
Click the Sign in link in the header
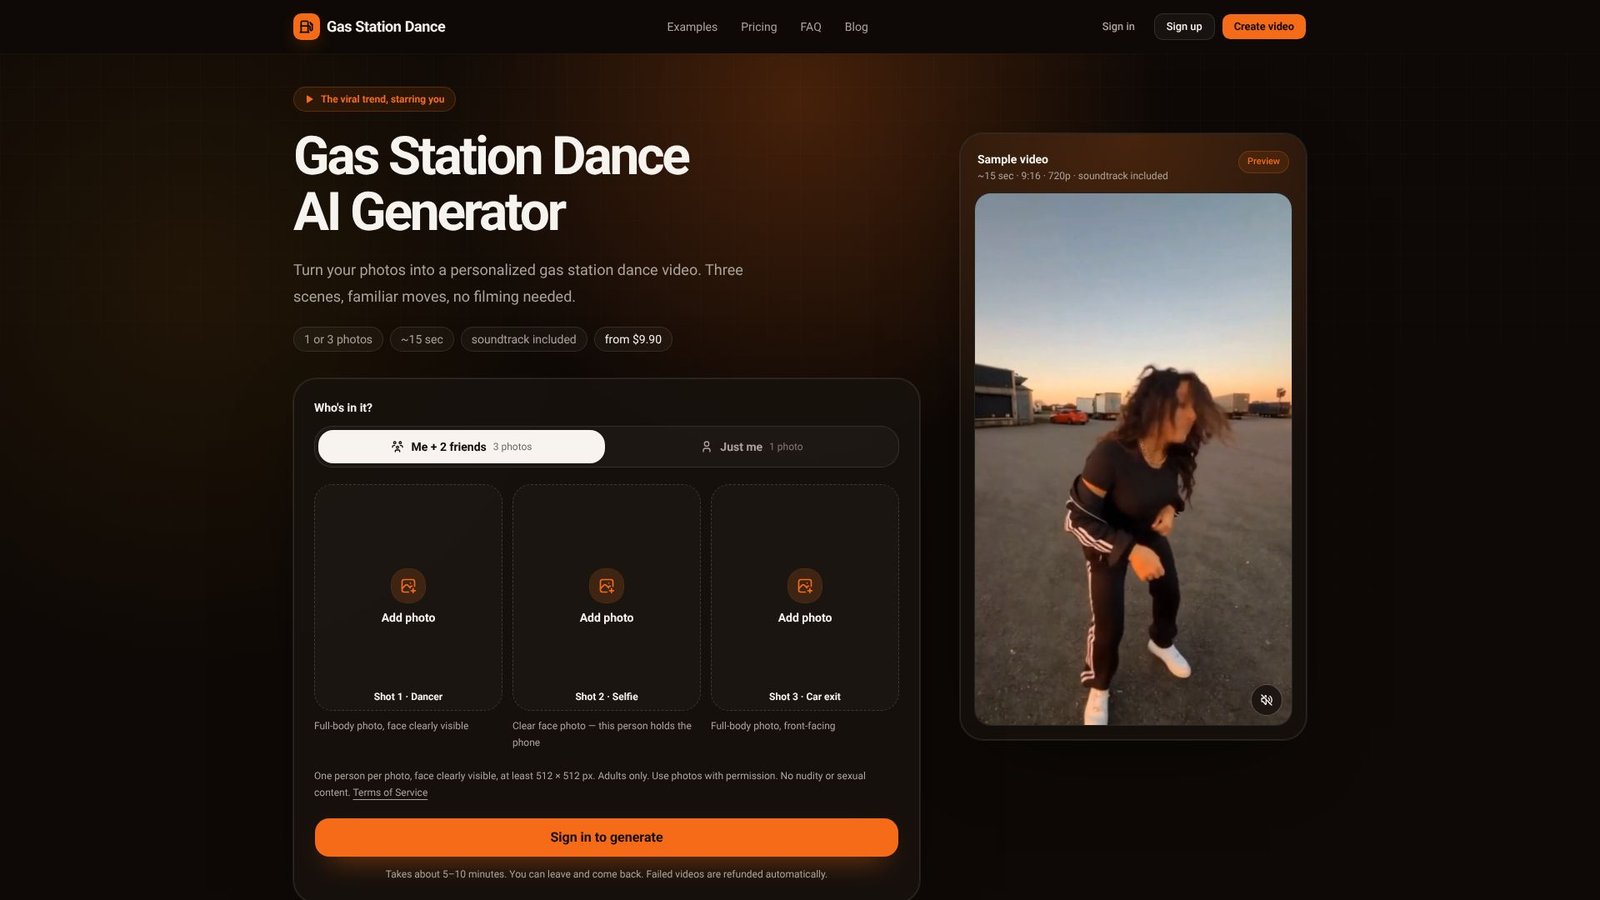[1118, 27]
